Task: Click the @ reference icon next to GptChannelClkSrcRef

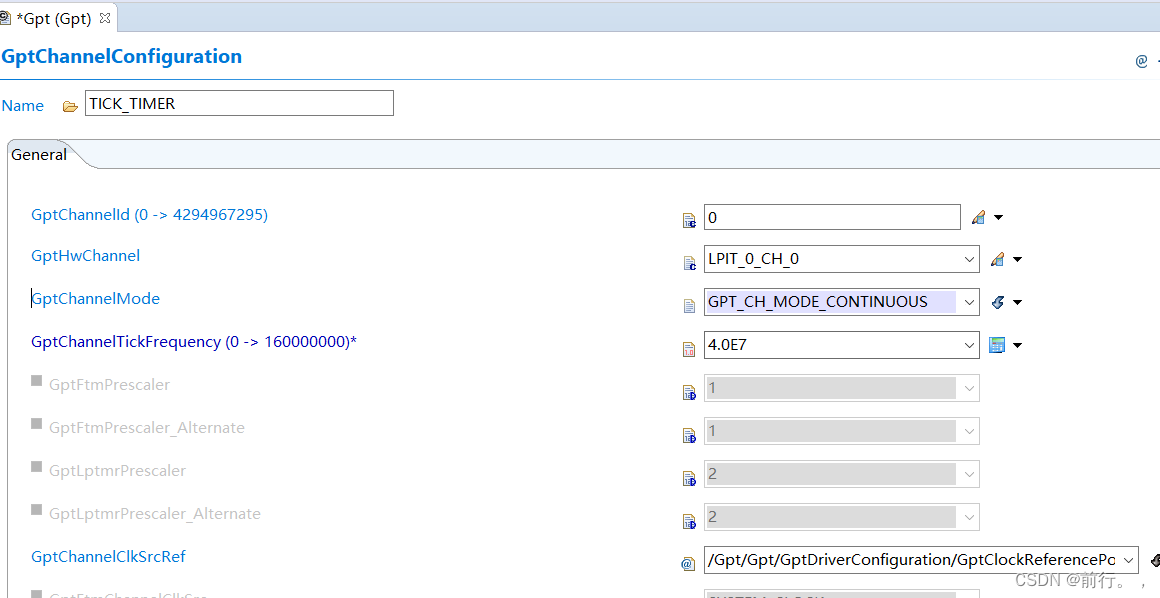Action: (687, 562)
